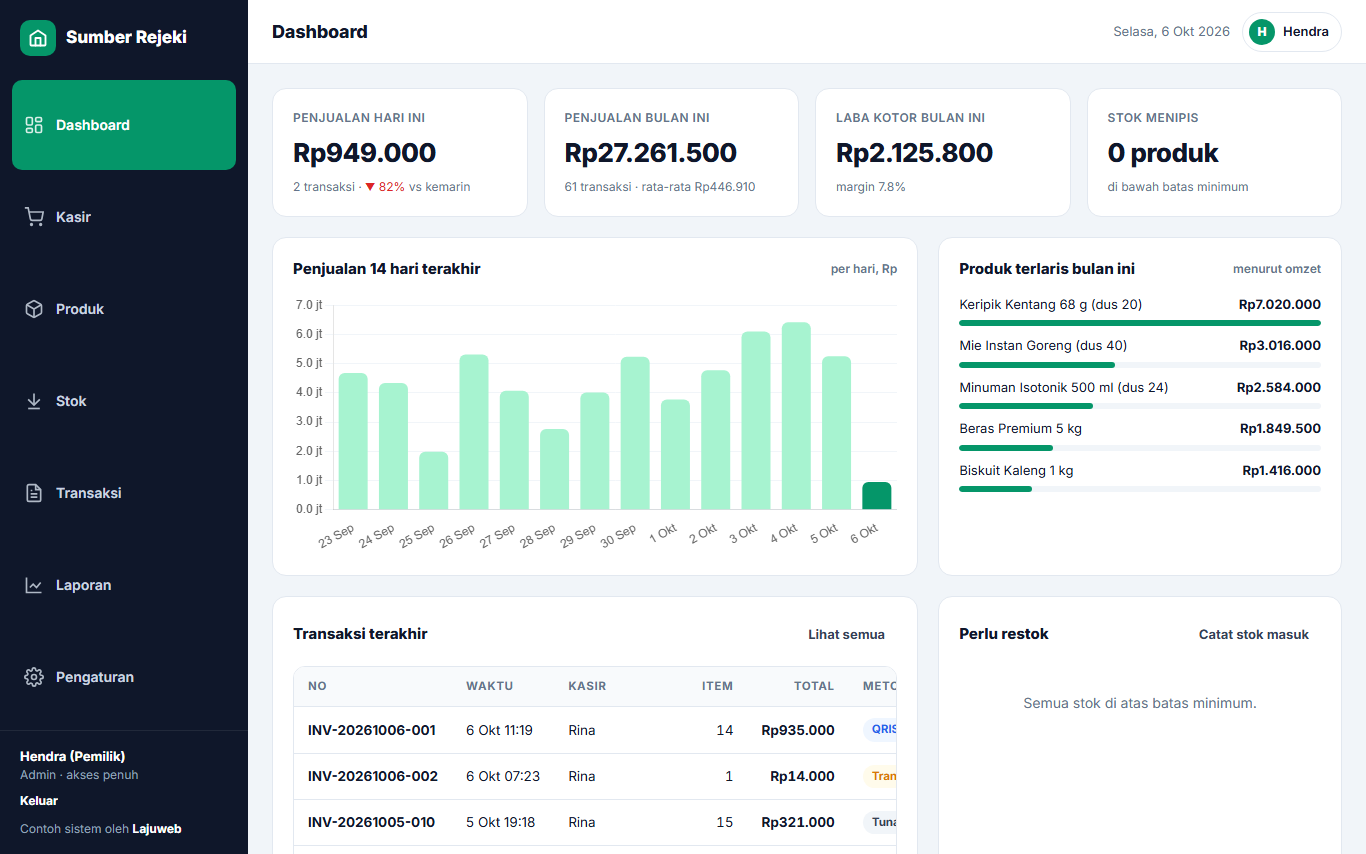Click the TOTAL column header
The width and height of the screenshot is (1366, 854).
pos(814,686)
